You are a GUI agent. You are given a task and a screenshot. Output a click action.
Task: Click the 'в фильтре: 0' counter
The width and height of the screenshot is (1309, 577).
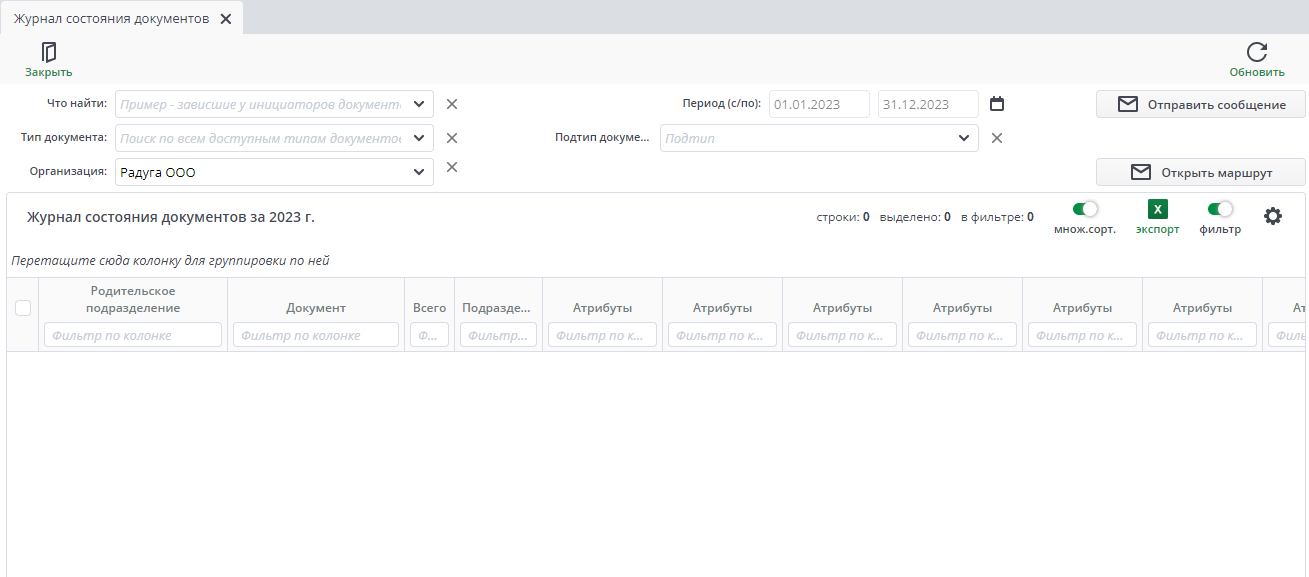997,216
